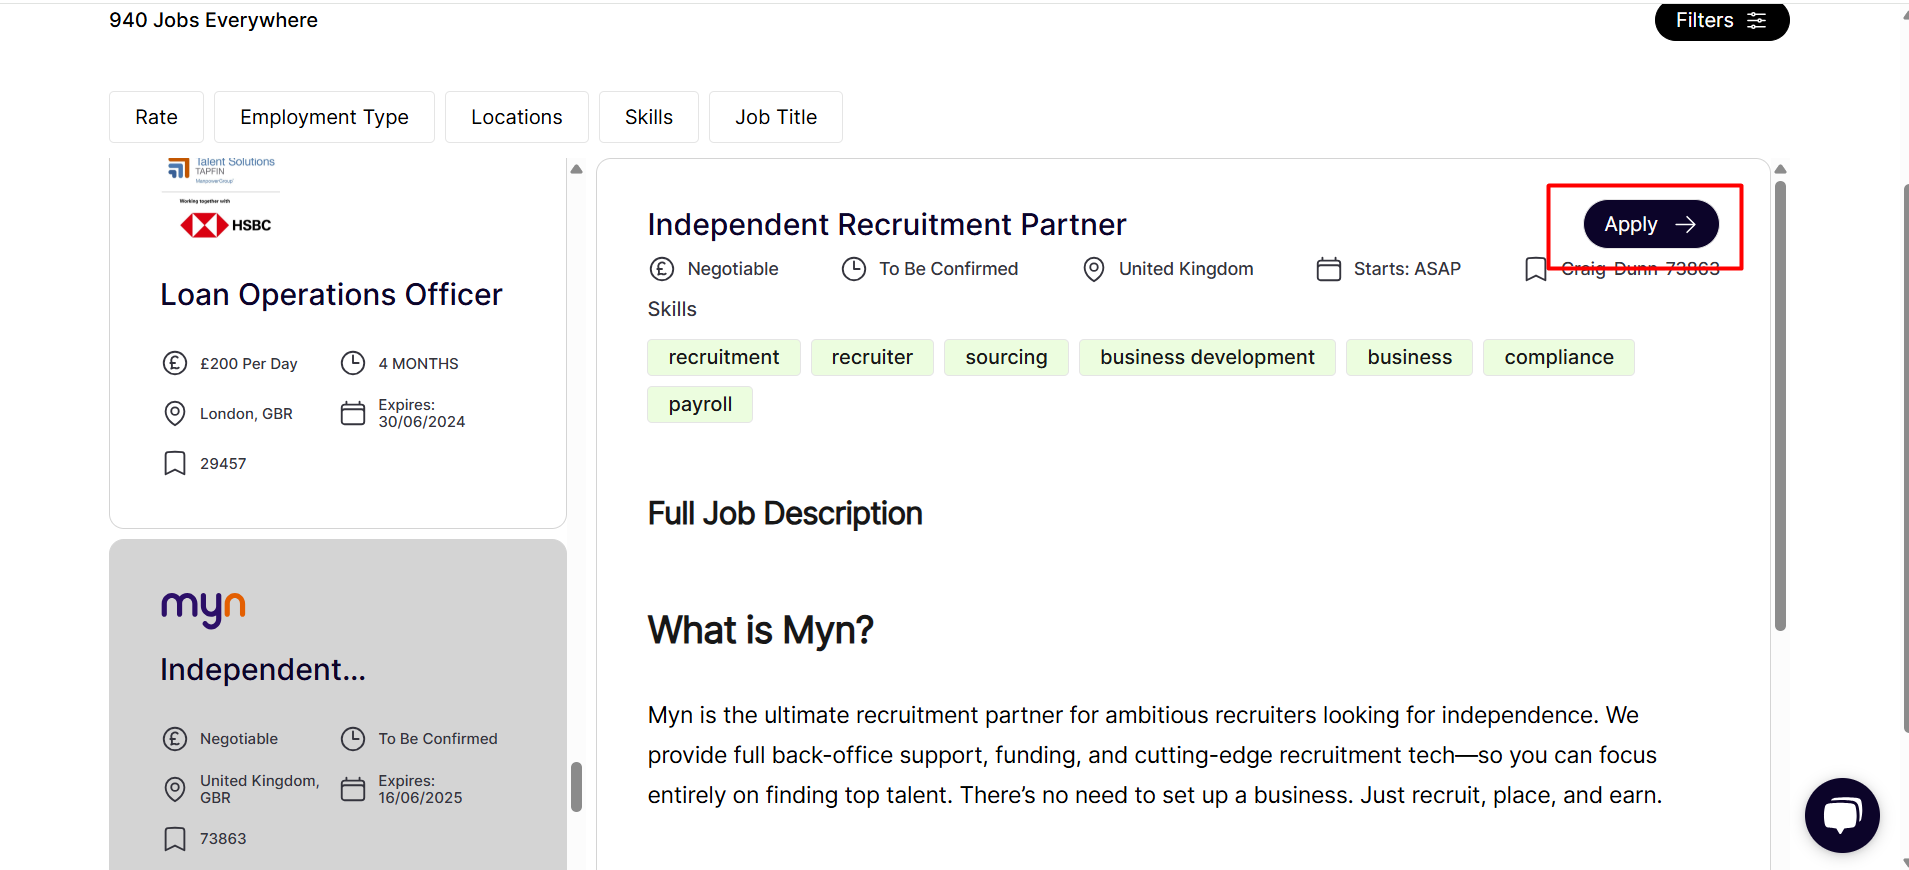Open the Employment Type filter
Image resolution: width=1909 pixels, height=870 pixels.
click(324, 117)
